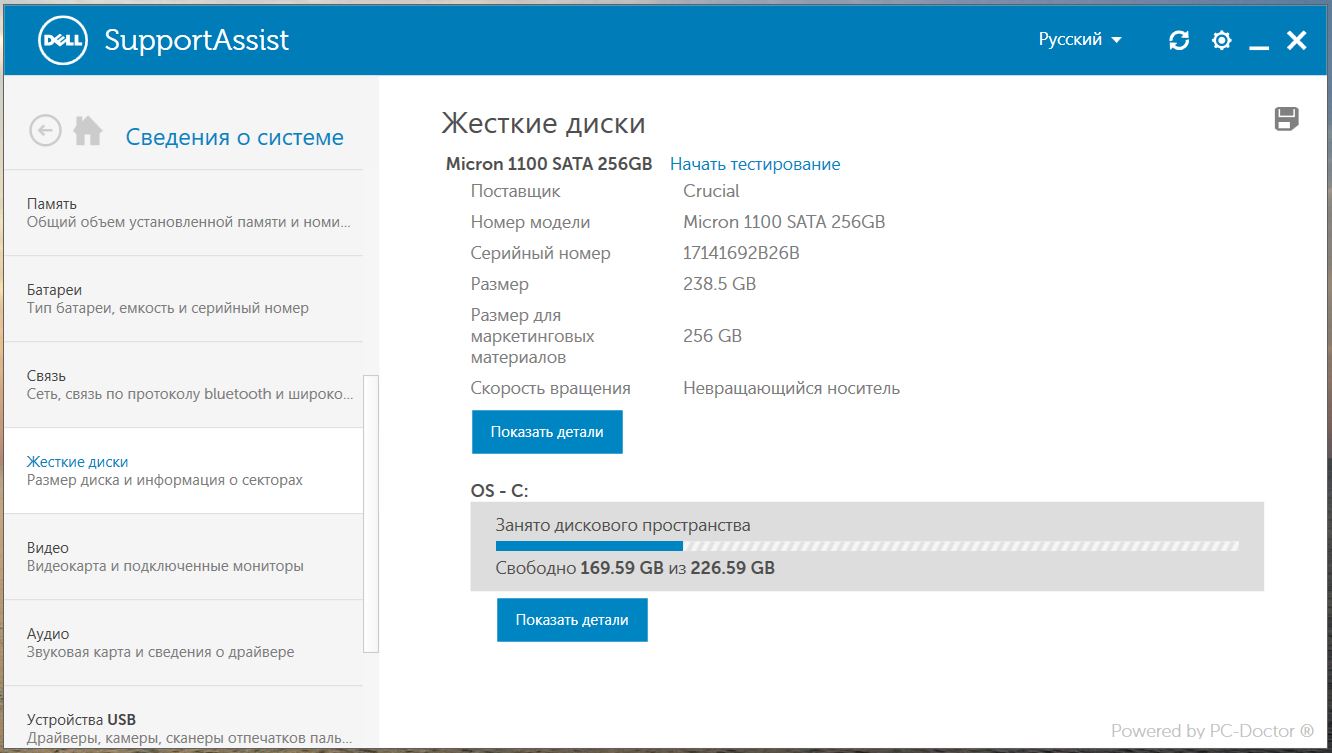The height and width of the screenshot is (753, 1332).
Task: Open home via house icon
Action: [x=88, y=130]
